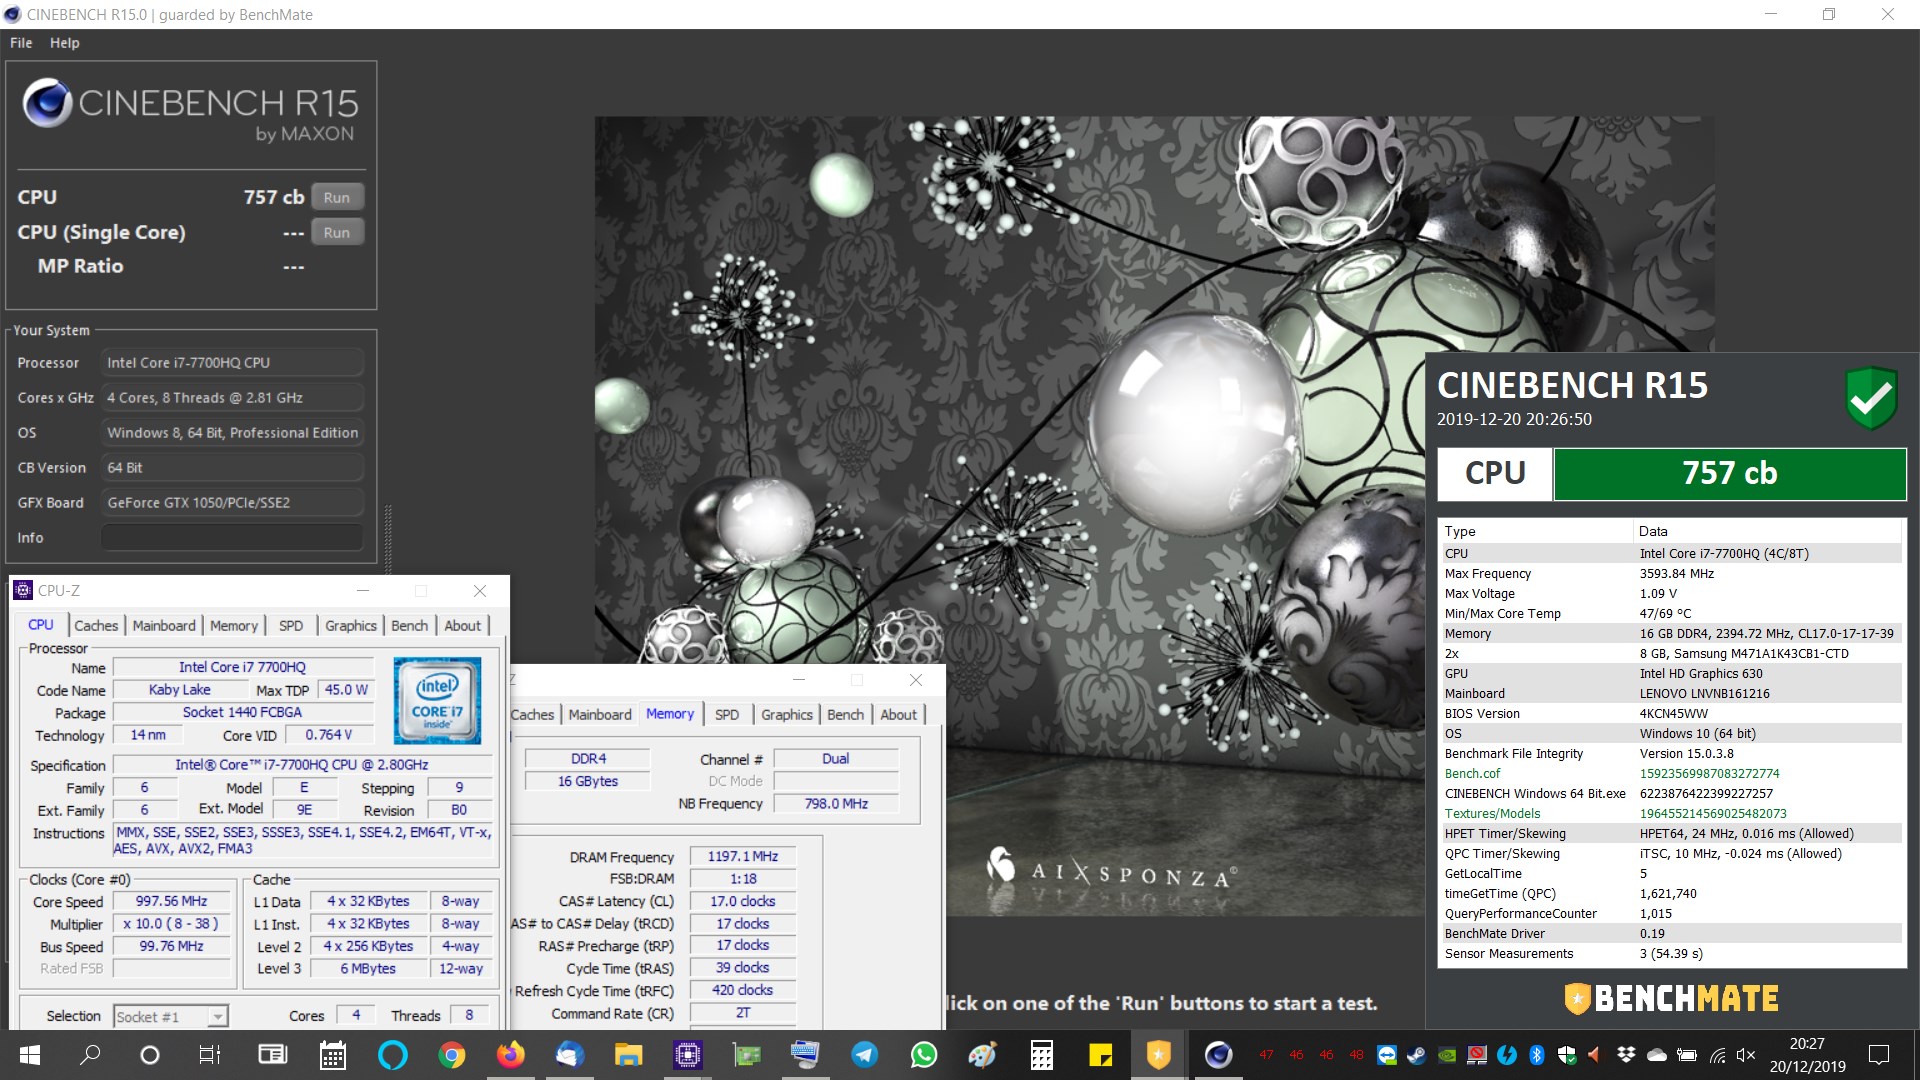
Task: Click the Wi-Fi network tray icon
Action: tap(1717, 1055)
